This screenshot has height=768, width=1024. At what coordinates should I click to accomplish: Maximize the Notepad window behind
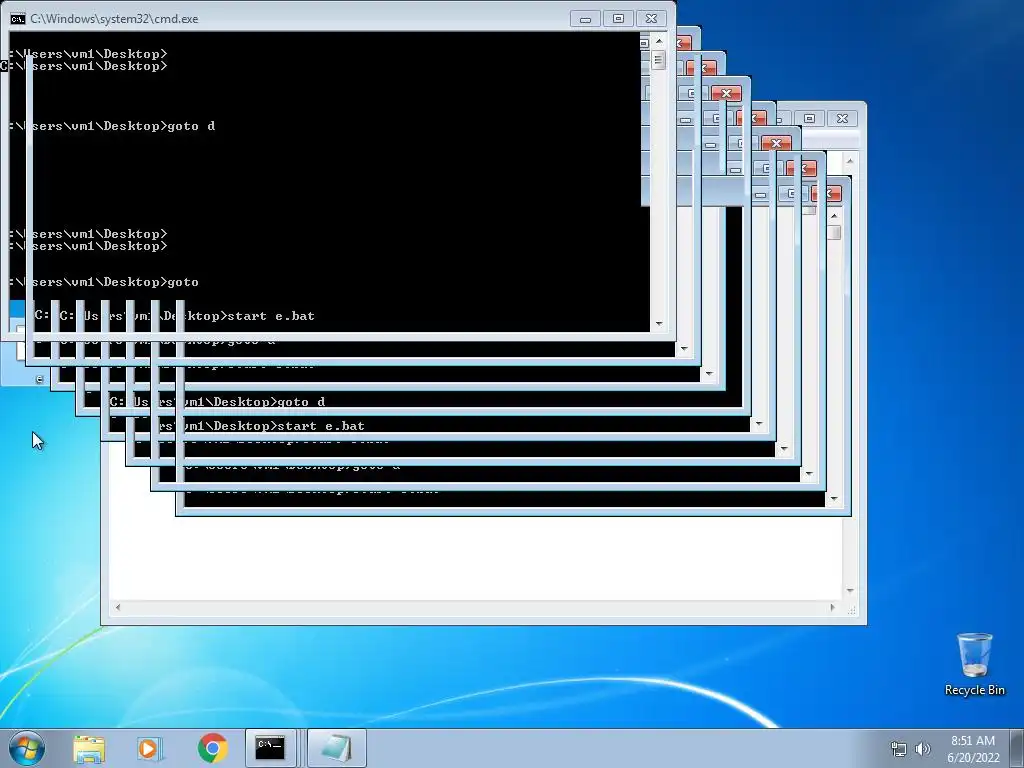809,118
